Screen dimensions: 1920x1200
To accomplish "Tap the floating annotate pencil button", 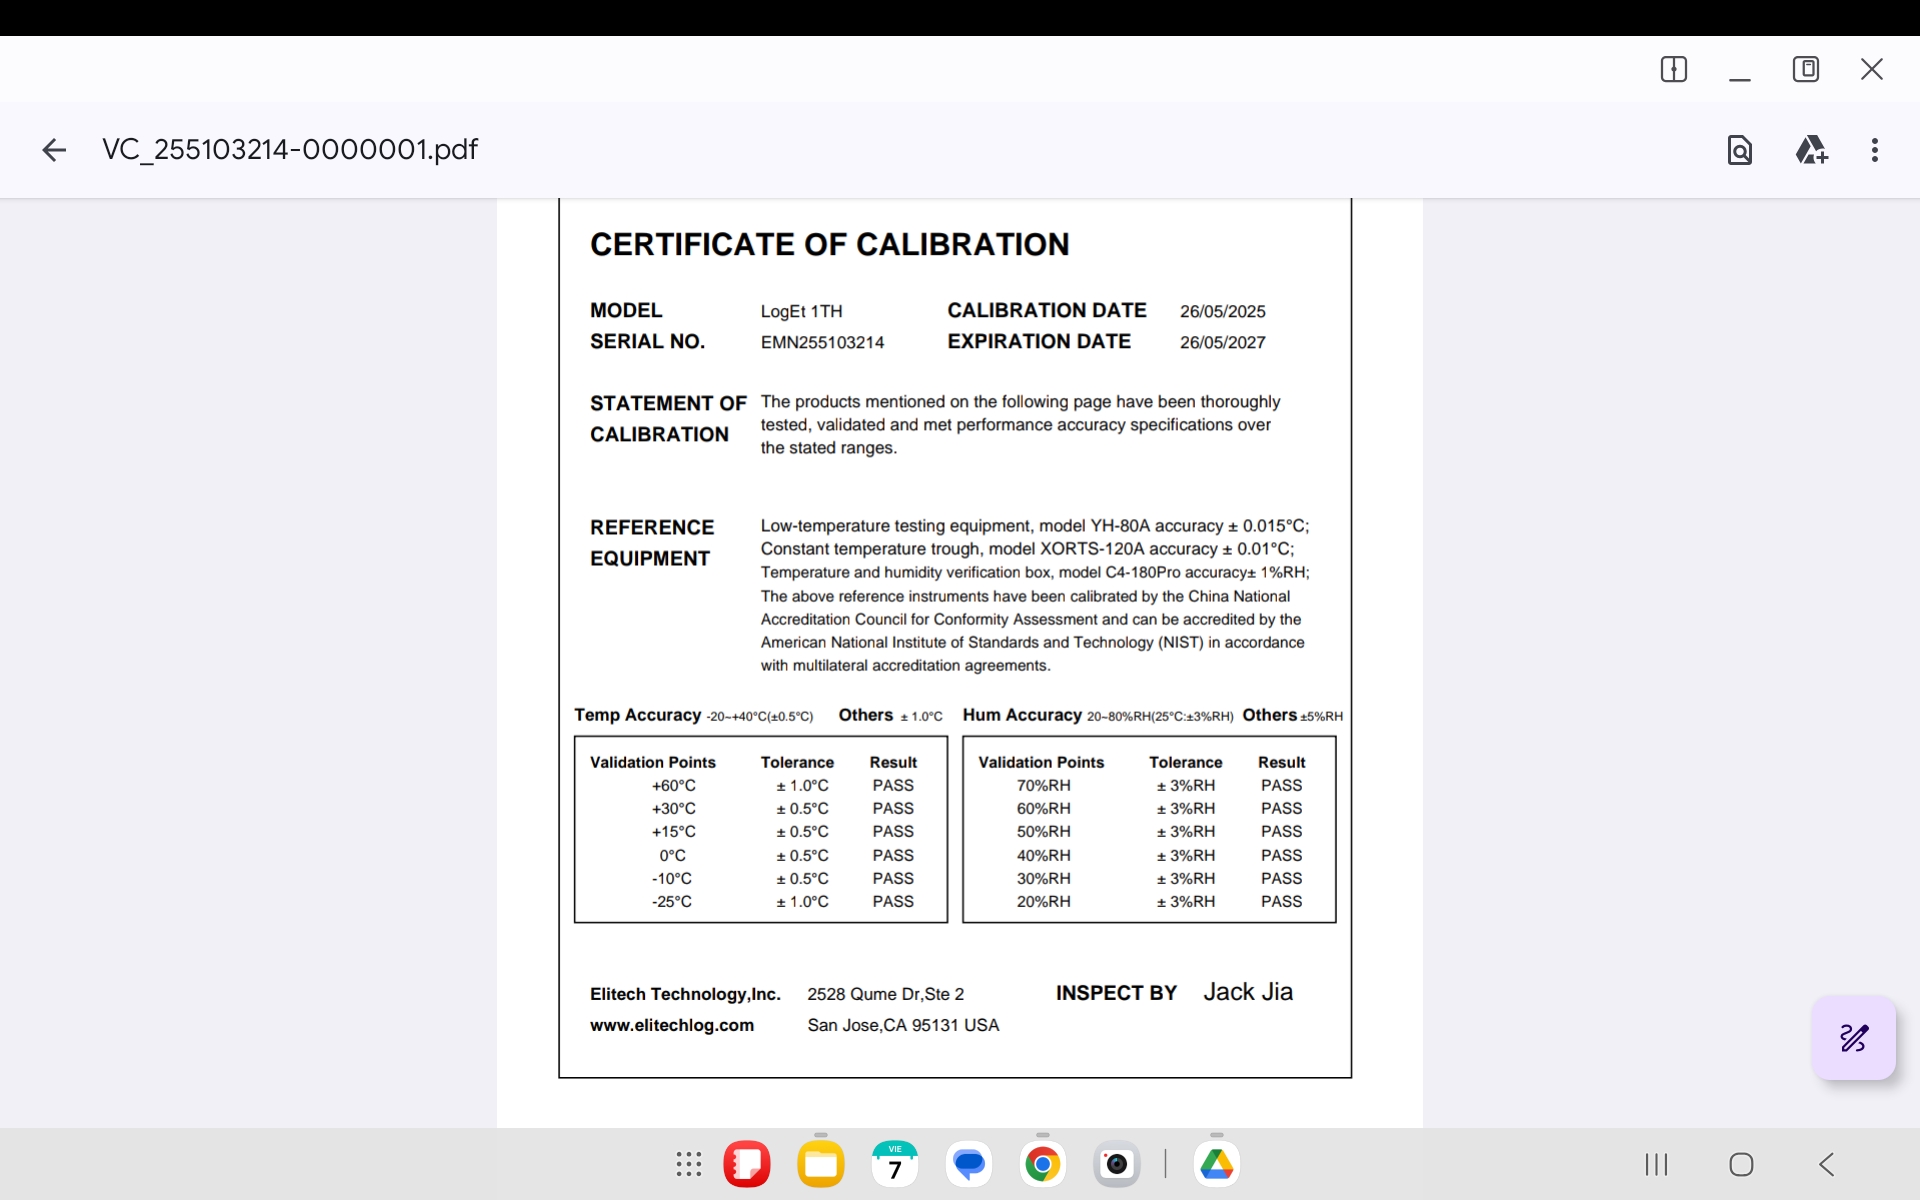I will pos(1854,1038).
